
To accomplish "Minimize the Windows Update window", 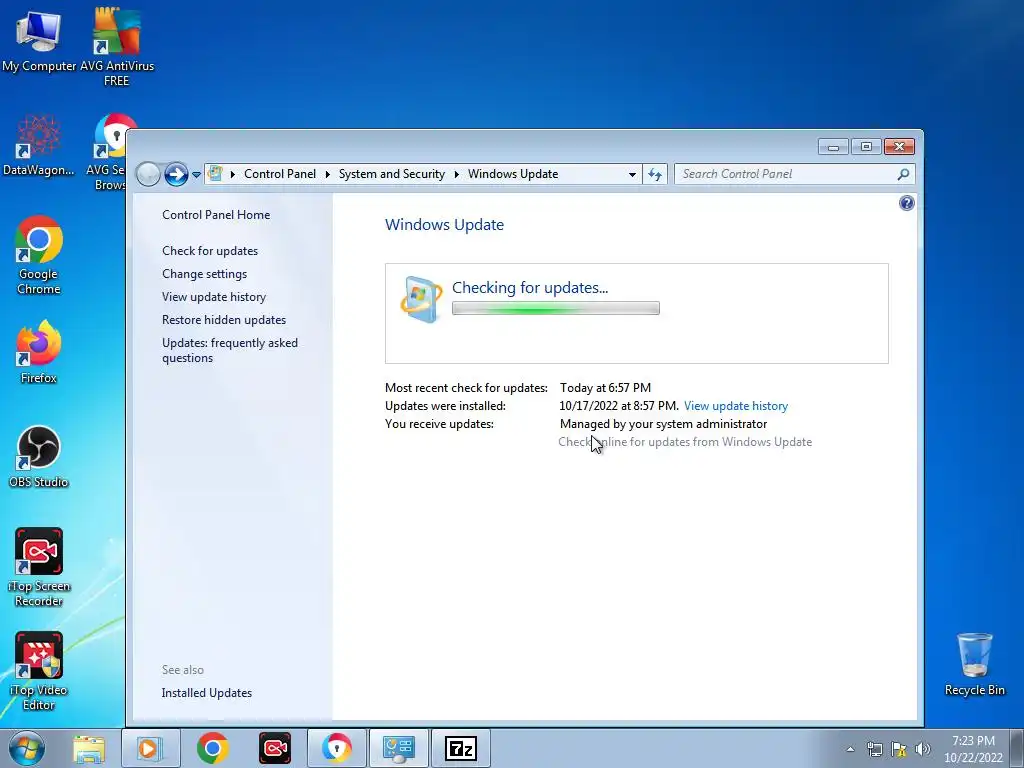I will 833,147.
